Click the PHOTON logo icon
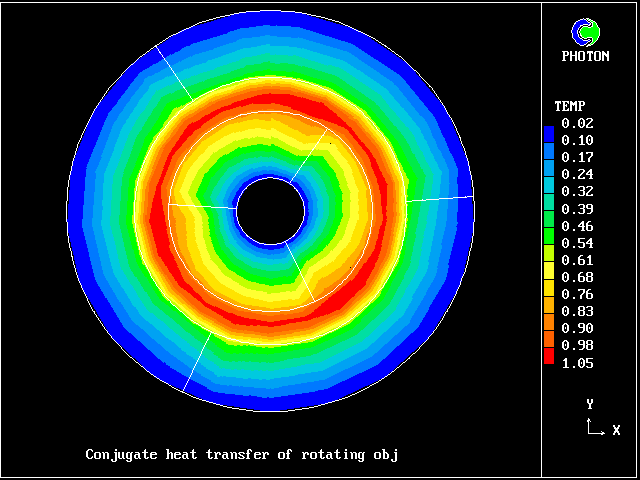640x480 pixels. click(590, 32)
